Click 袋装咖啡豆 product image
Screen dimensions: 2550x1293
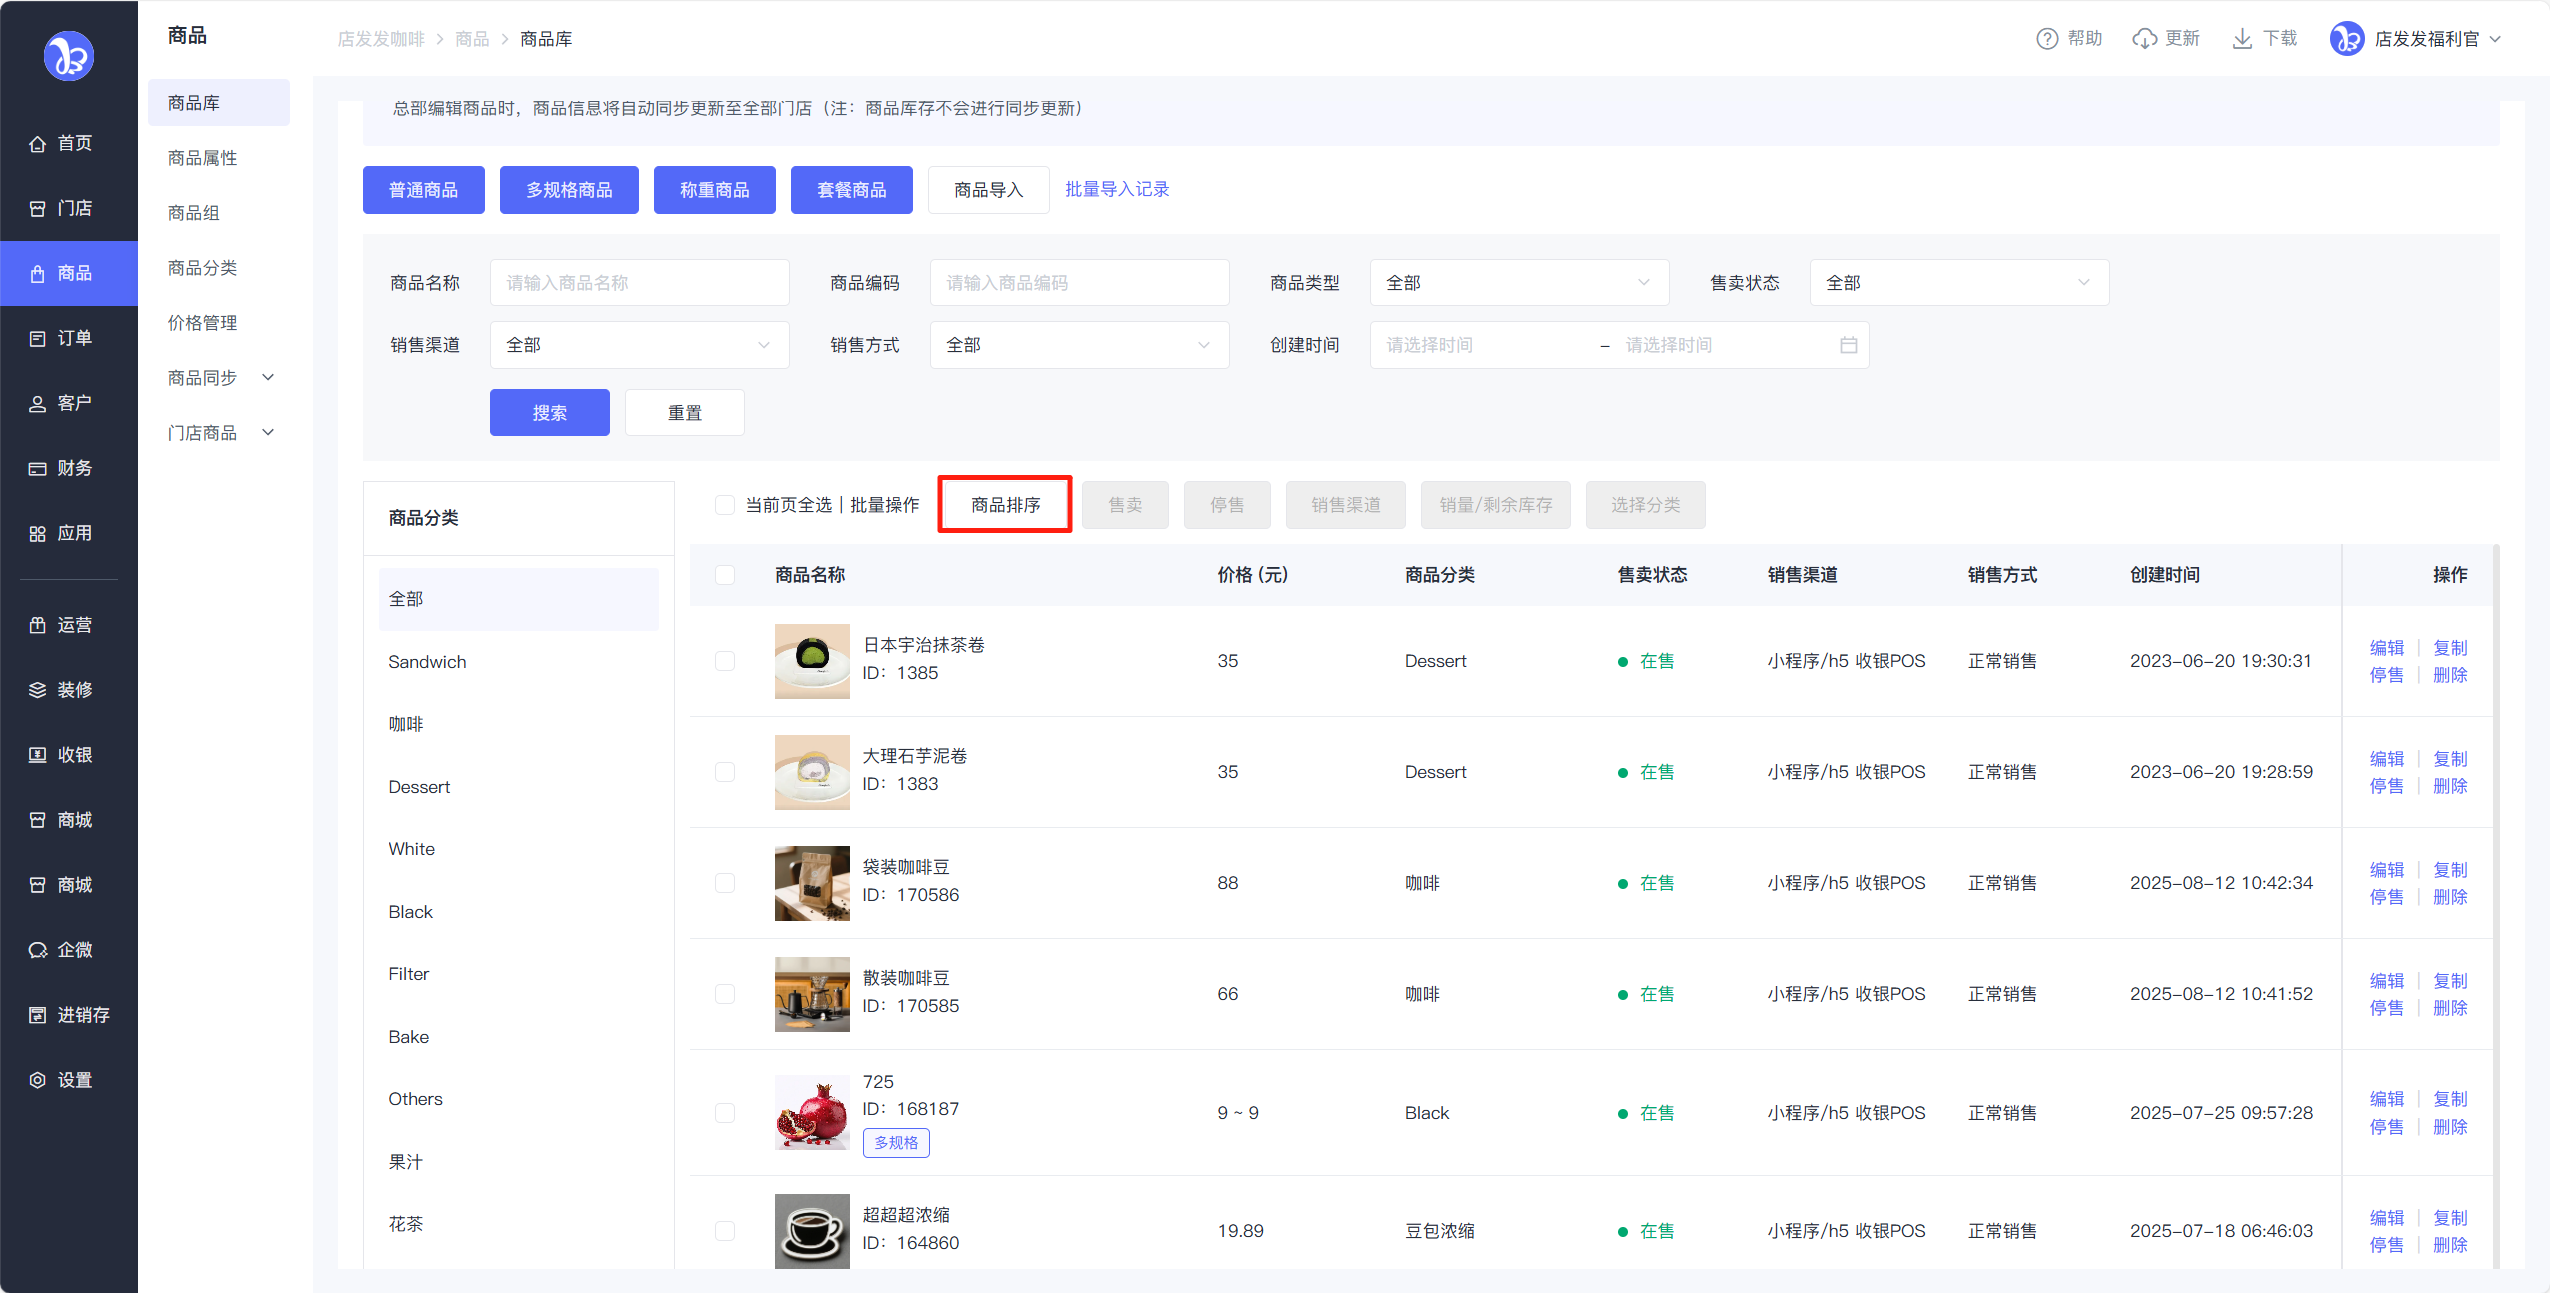(812, 883)
